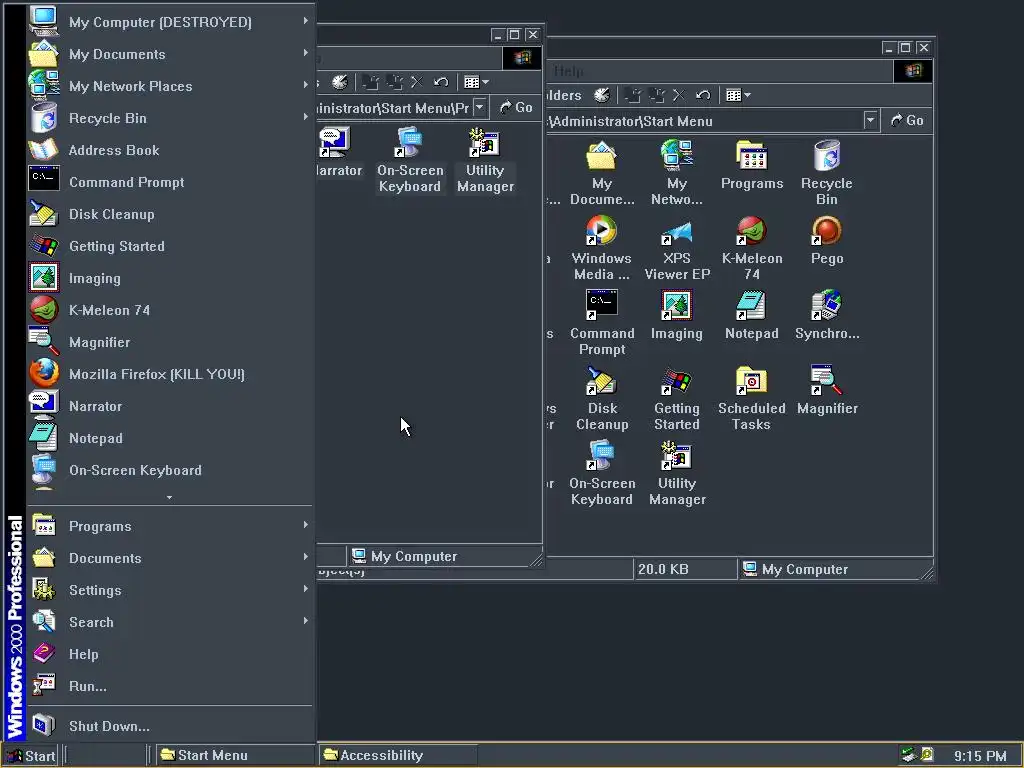Select Magnifier shortcut in Start Menu window
Screen dimensions: 1024x768
(x=827, y=391)
